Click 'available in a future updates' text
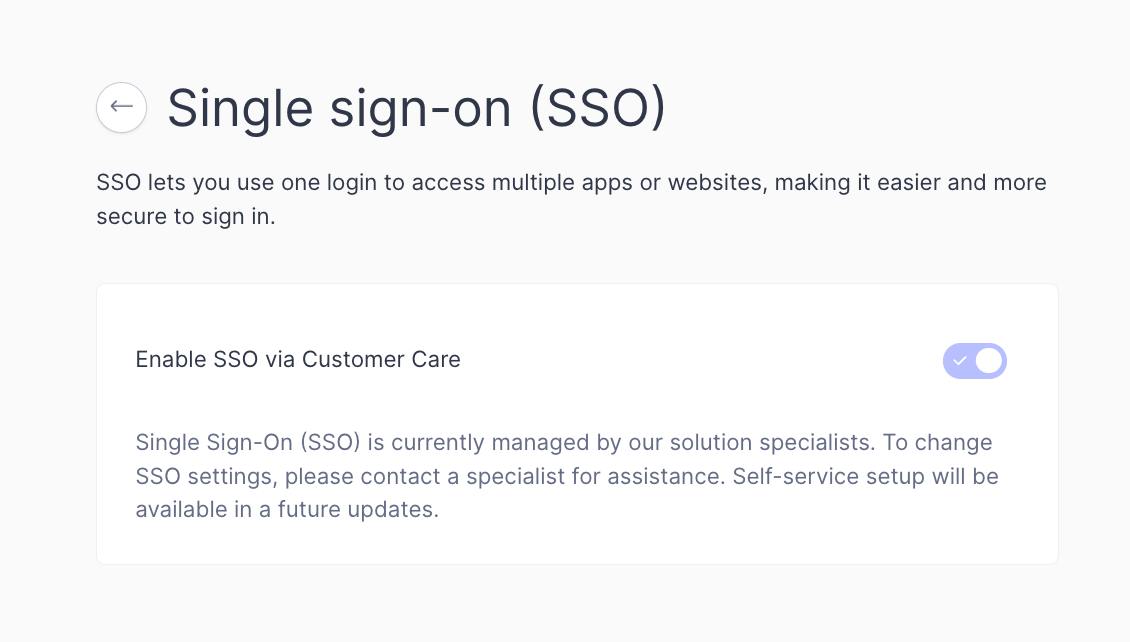The height and width of the screenshot is (642, 1130). point(287,509)
